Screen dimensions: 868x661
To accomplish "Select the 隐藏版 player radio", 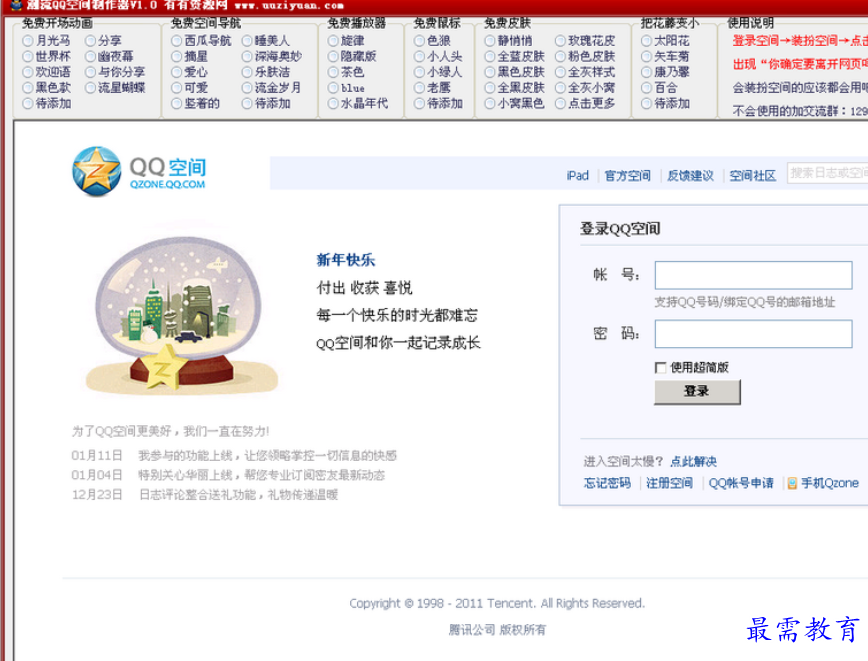I will (333, 56).
